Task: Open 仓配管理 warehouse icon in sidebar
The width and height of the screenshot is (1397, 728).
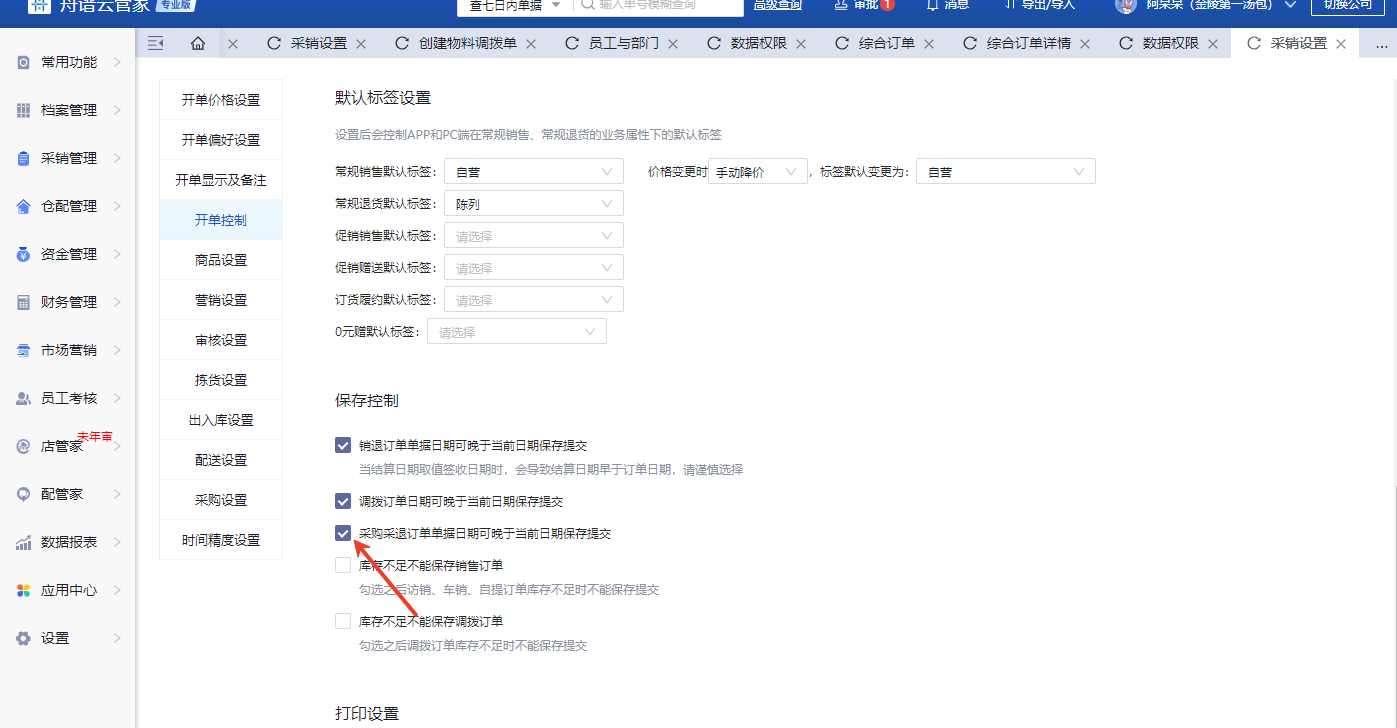Action: point(24,206)
